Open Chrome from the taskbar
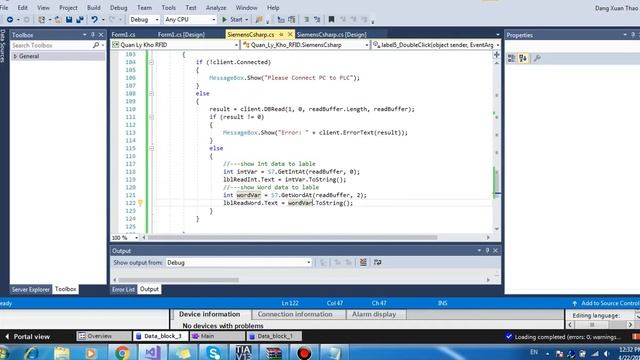 [x=121, y=353]
